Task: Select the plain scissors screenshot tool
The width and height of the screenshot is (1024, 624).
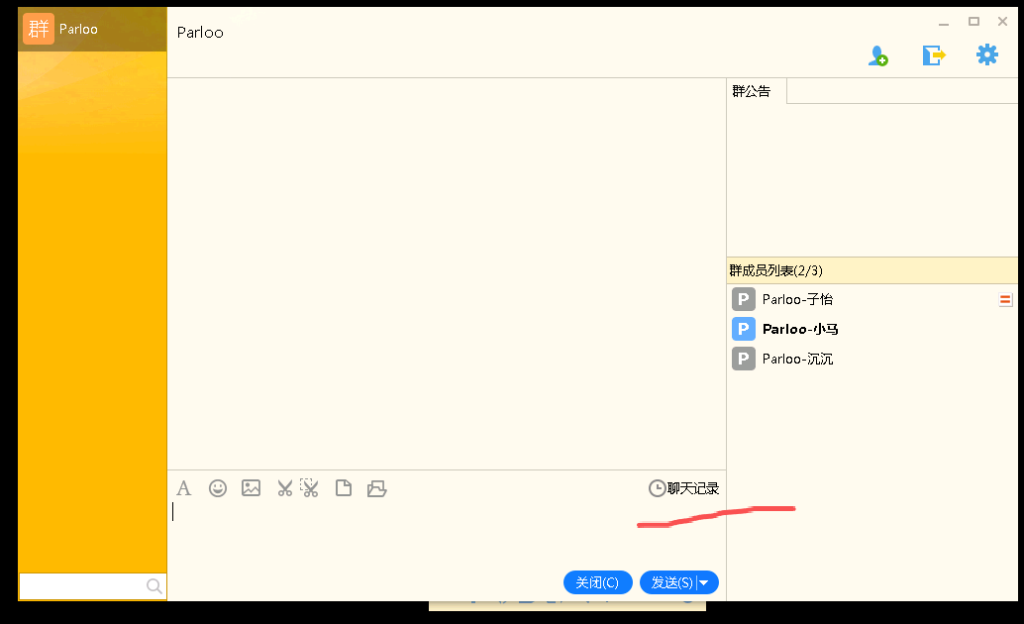Action: [285, 488]
